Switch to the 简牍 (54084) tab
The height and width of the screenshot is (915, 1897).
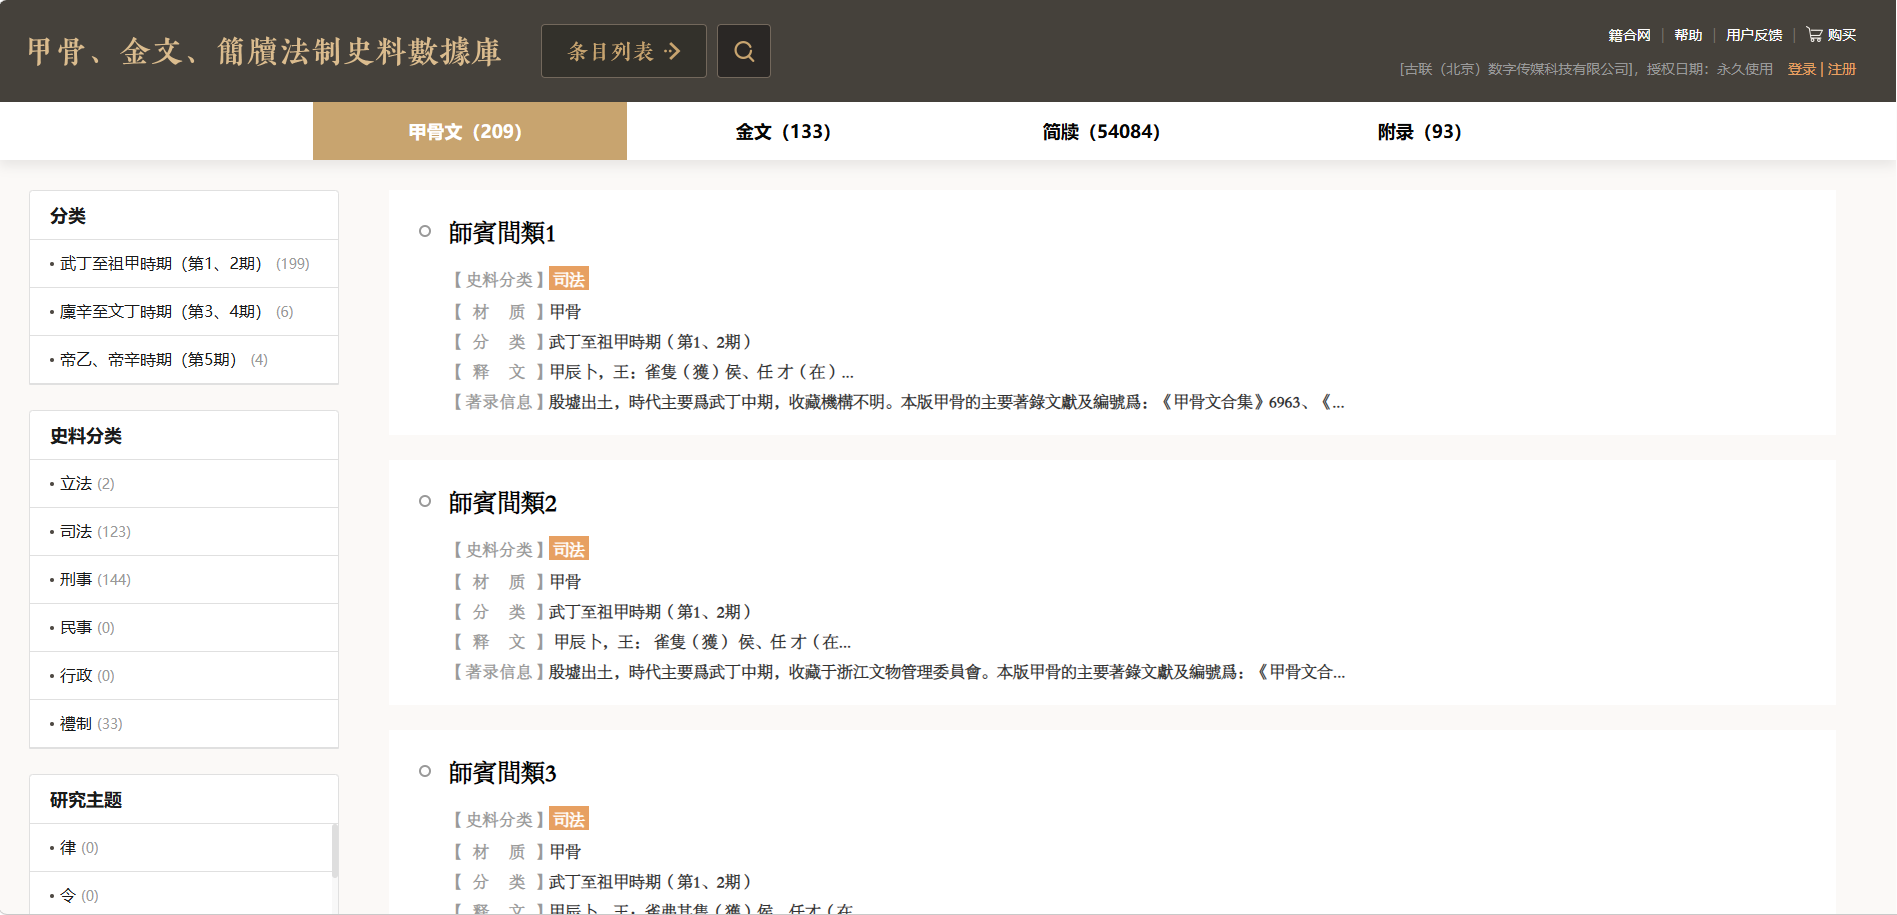[1101, 131]
